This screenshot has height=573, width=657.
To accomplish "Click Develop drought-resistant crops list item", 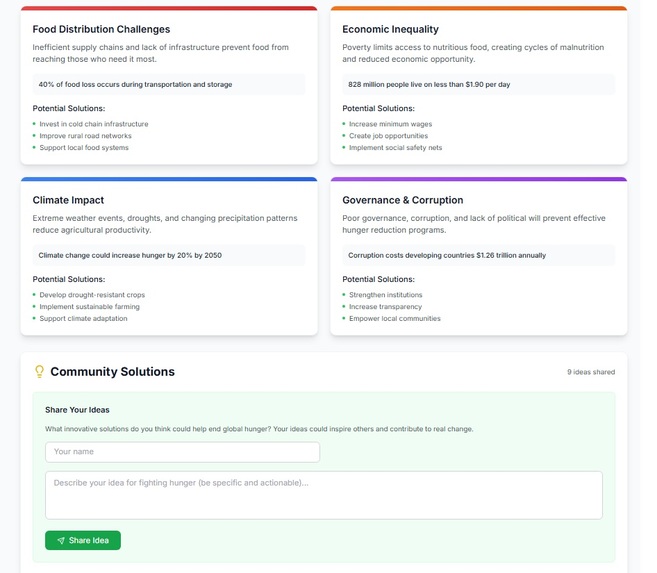I will click(x=92, y=295).
